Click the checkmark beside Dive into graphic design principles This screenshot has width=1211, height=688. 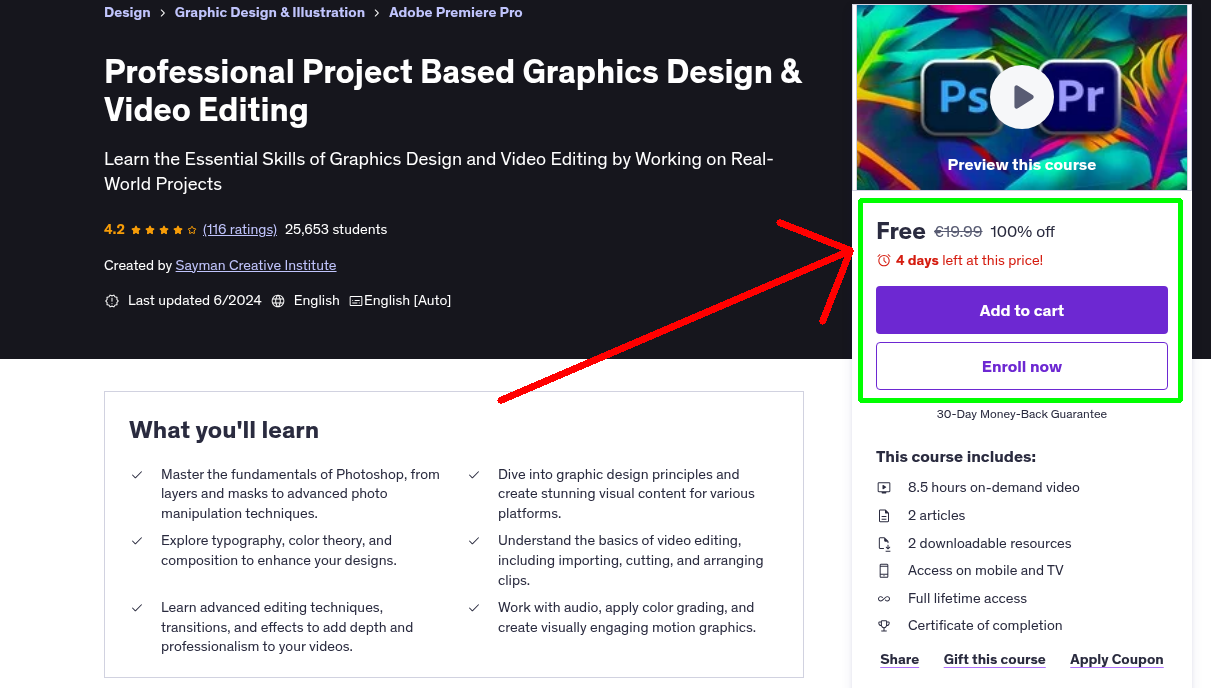click(x=474, y=475)
